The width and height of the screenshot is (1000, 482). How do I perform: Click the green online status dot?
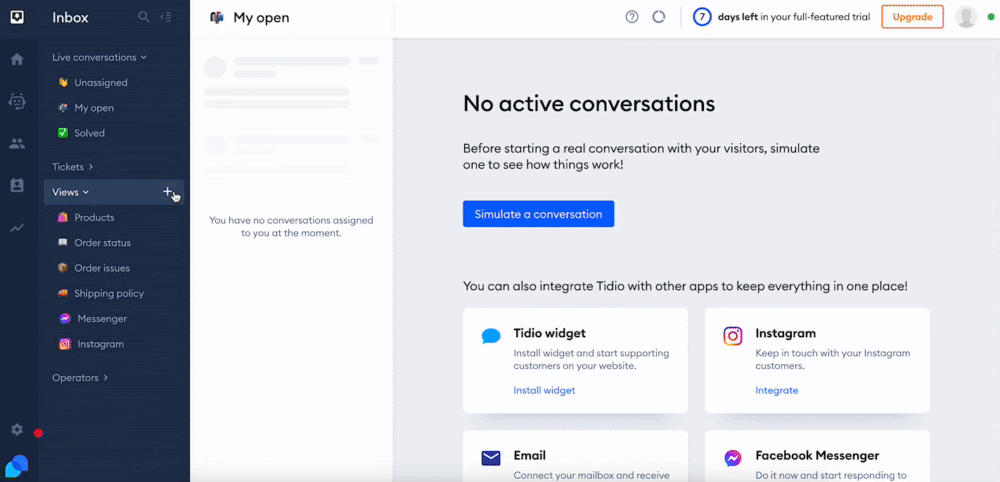click(990, 17)
